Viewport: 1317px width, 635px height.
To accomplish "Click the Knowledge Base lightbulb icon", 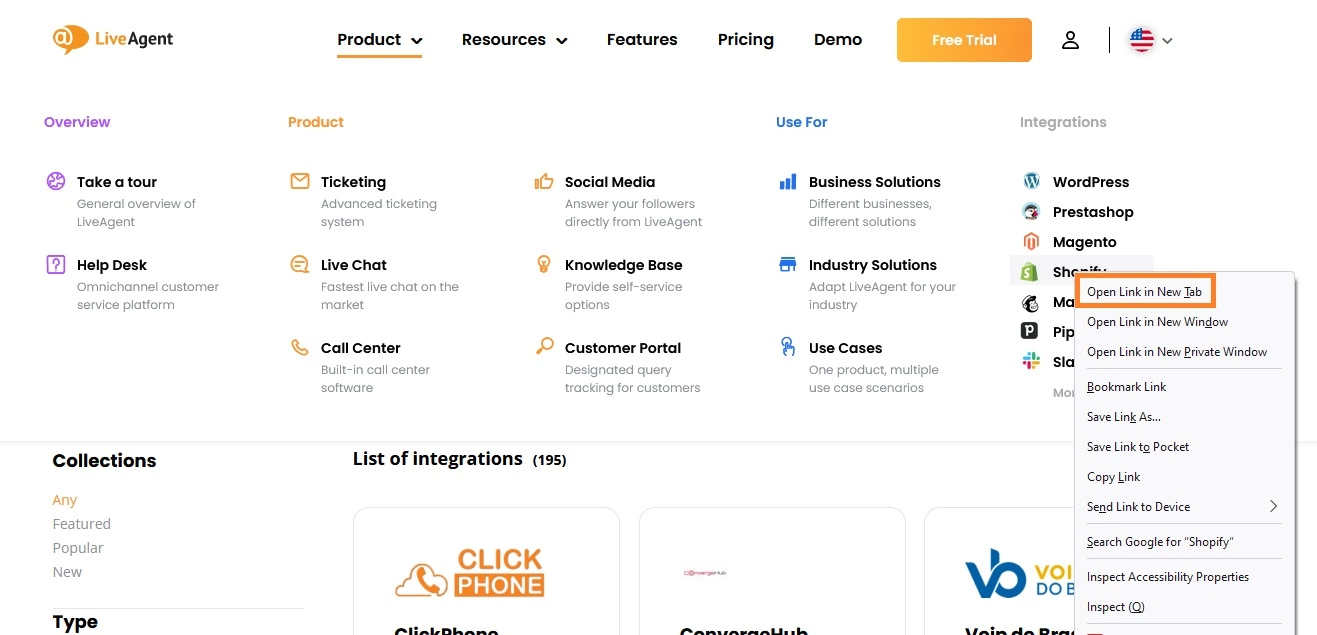I will (x=543, y=264).
